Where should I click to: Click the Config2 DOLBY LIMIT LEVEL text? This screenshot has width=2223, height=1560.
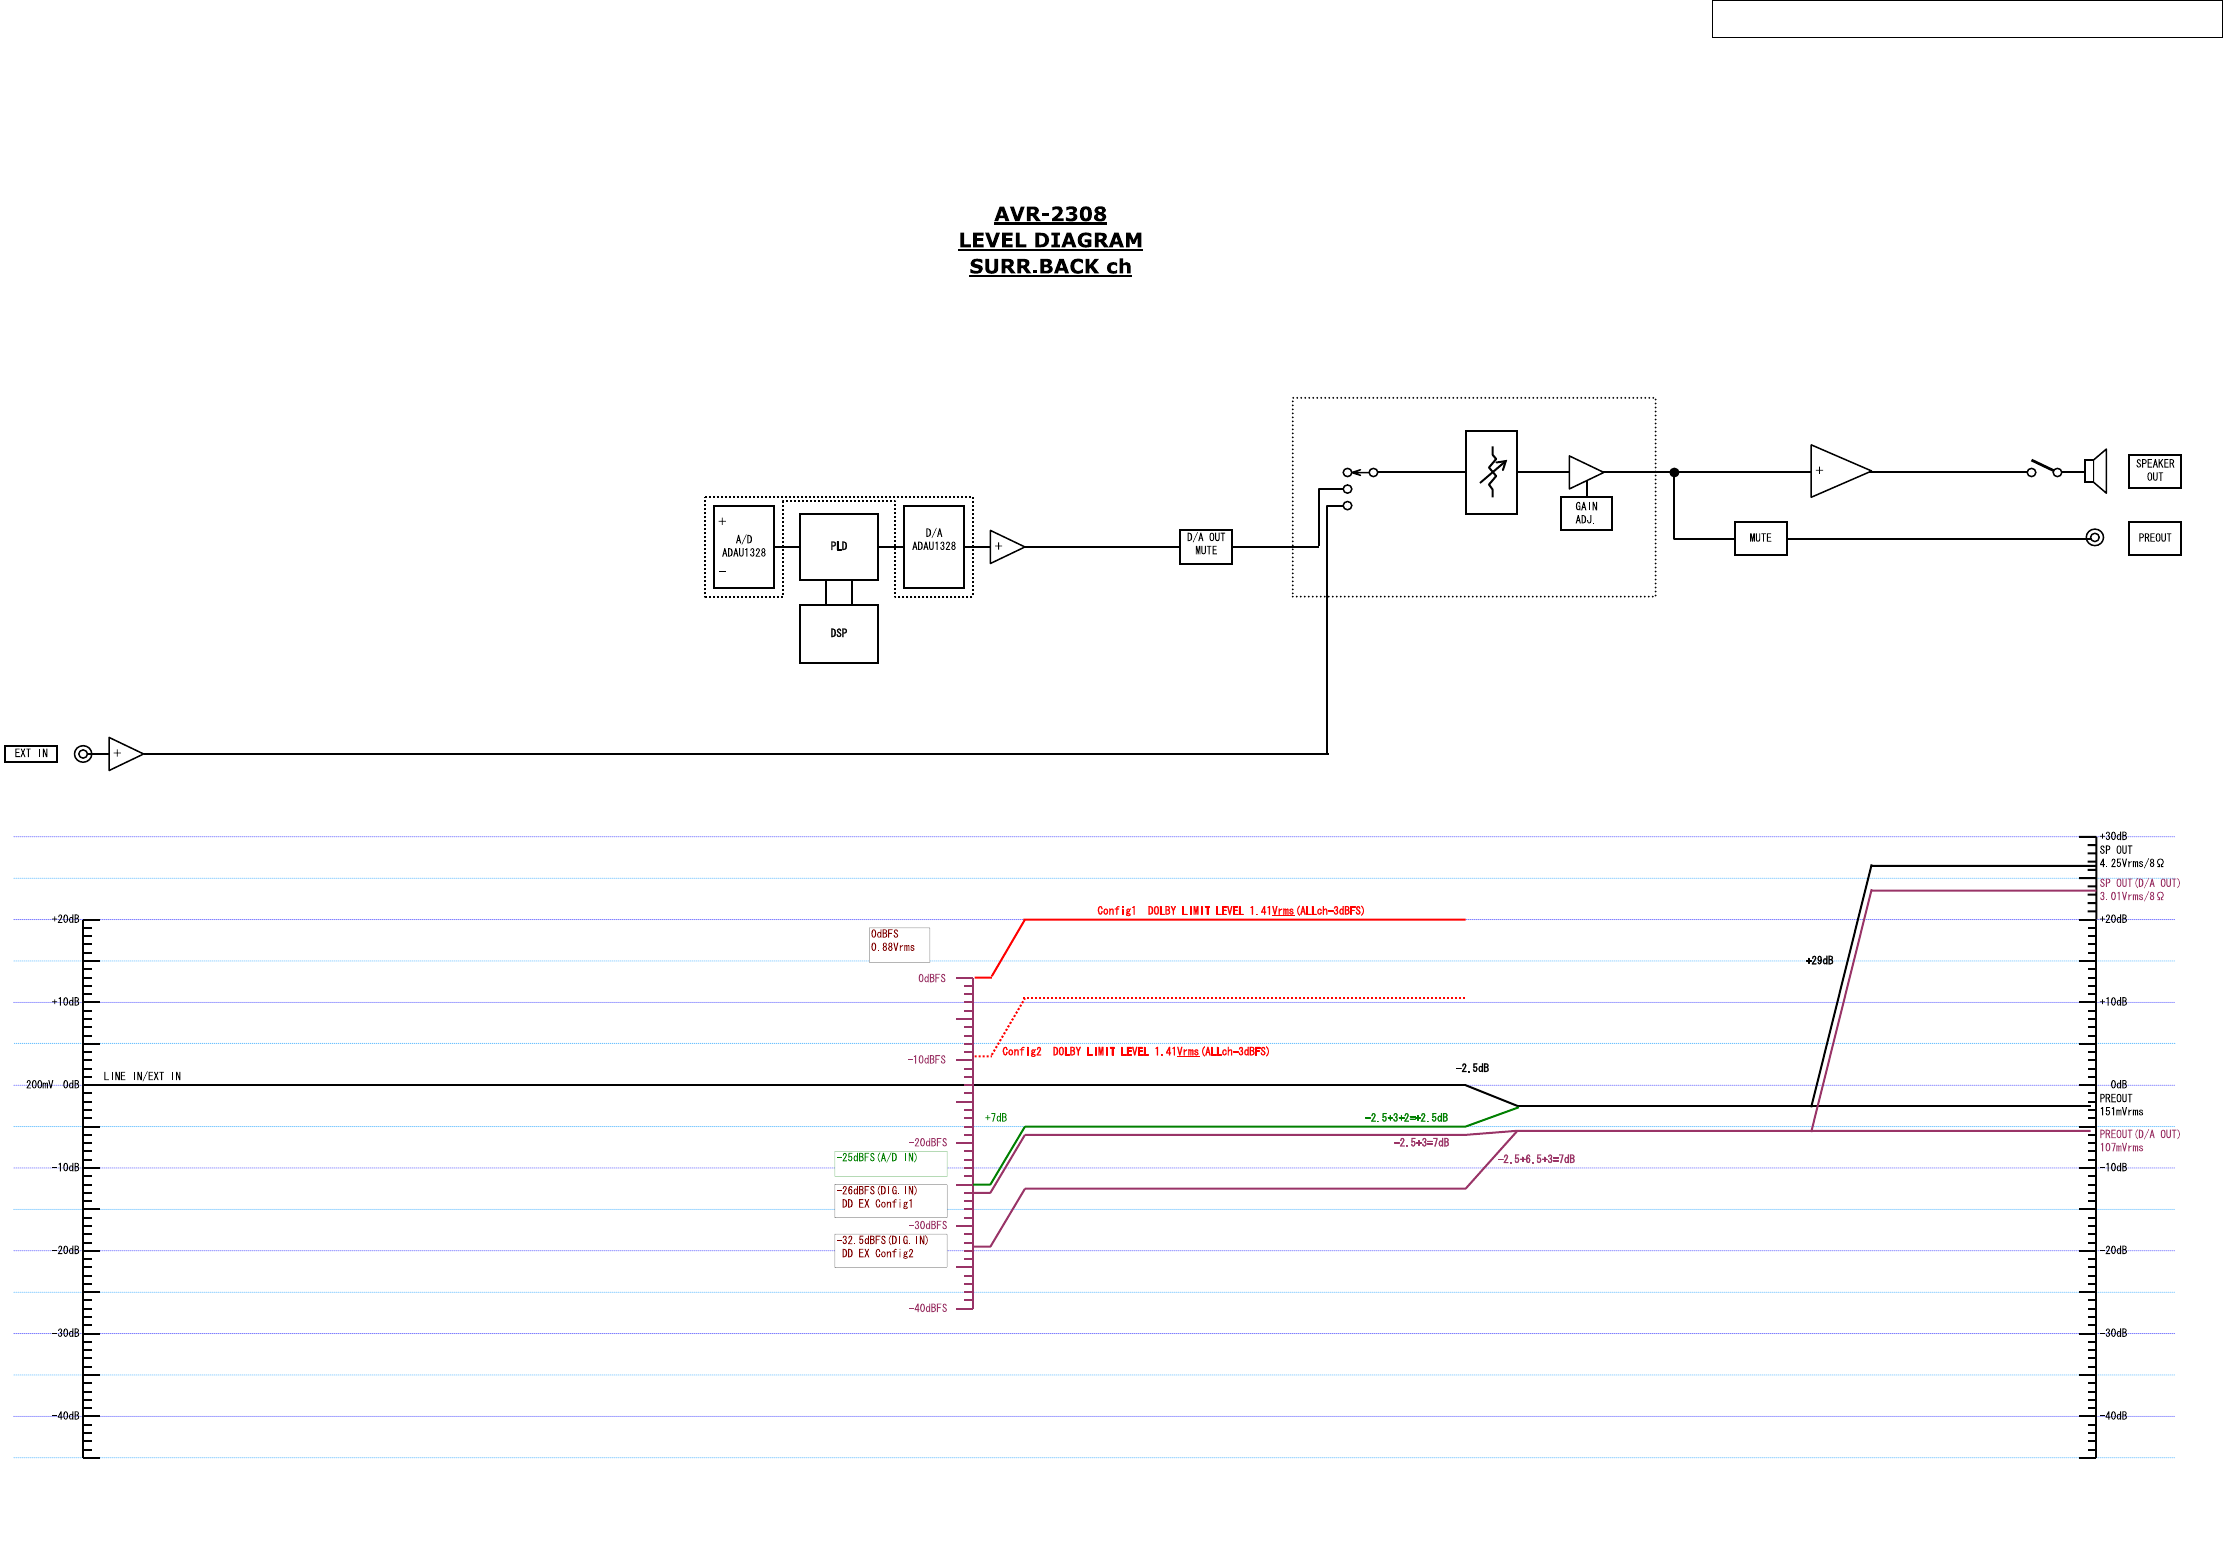(x=1135, y=1052)
